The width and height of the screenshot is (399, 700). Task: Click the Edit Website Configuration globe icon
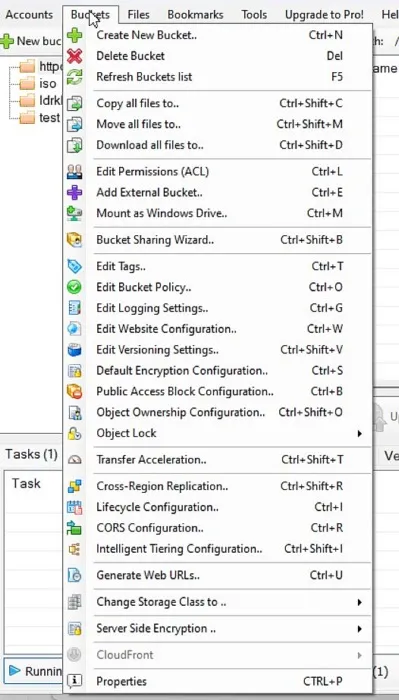(75, 329)
